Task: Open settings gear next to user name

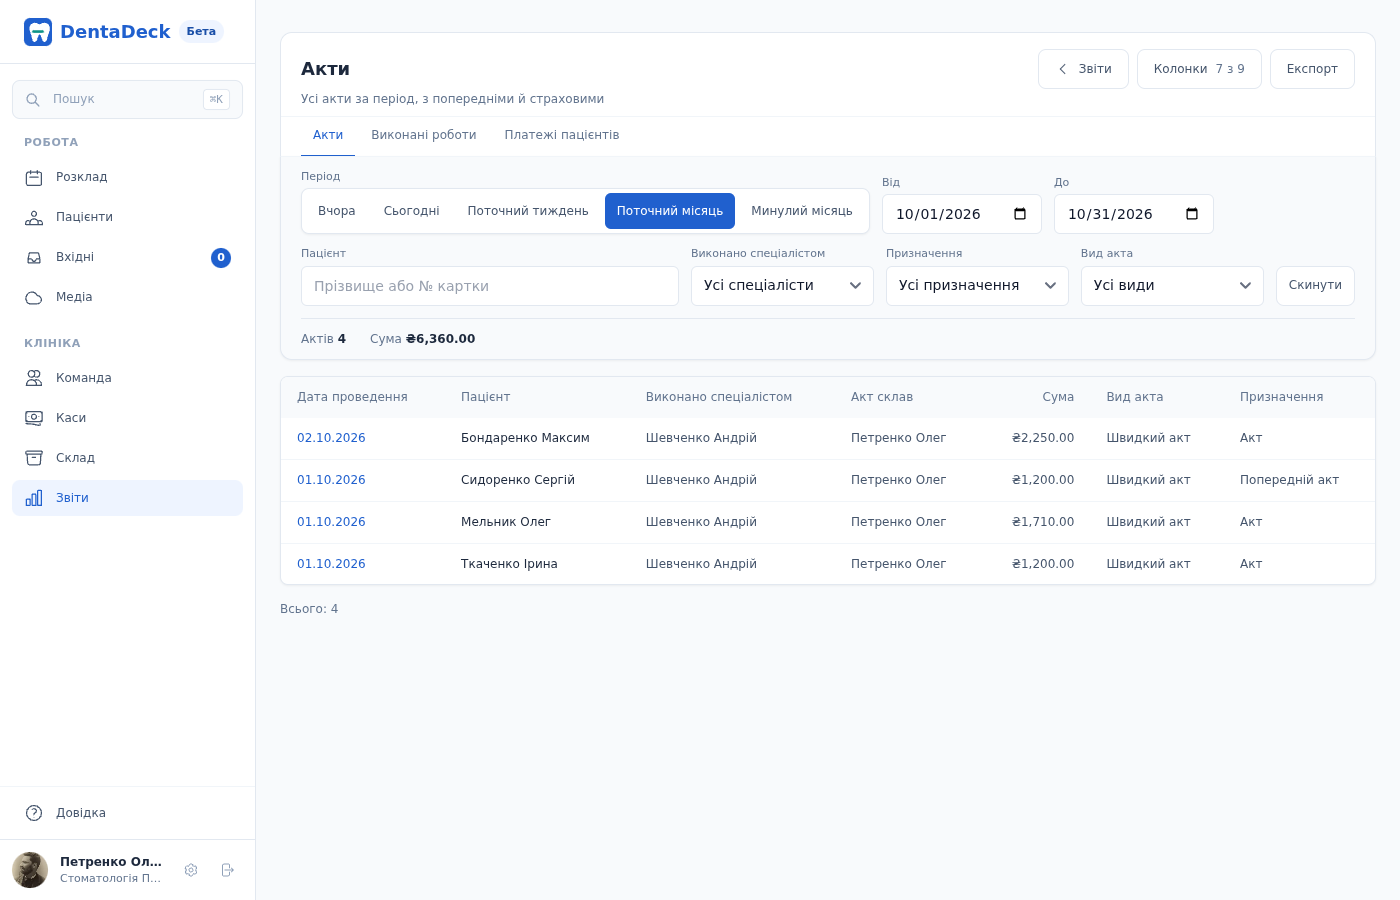Action: tap(191, 870)
